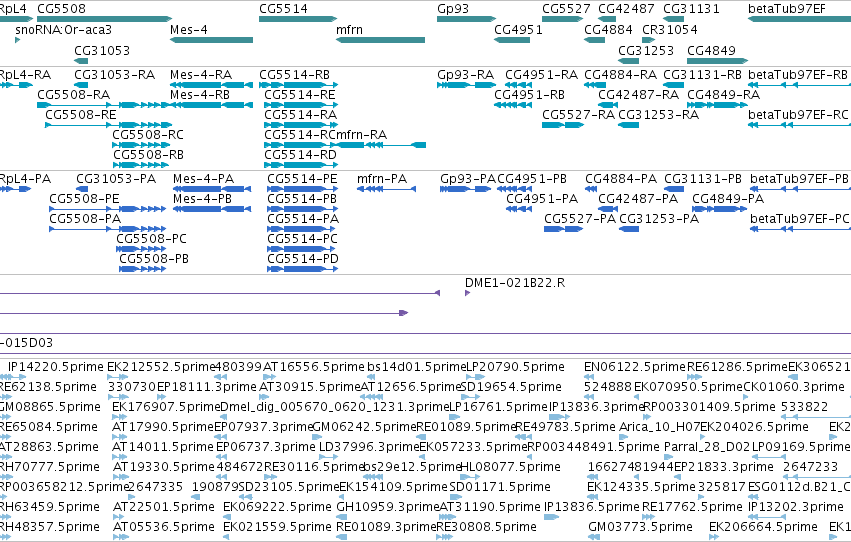The height and width of the screenshot is (542, 851).
Task: Open the CG31253 gene label
Action: coord(646,50)
